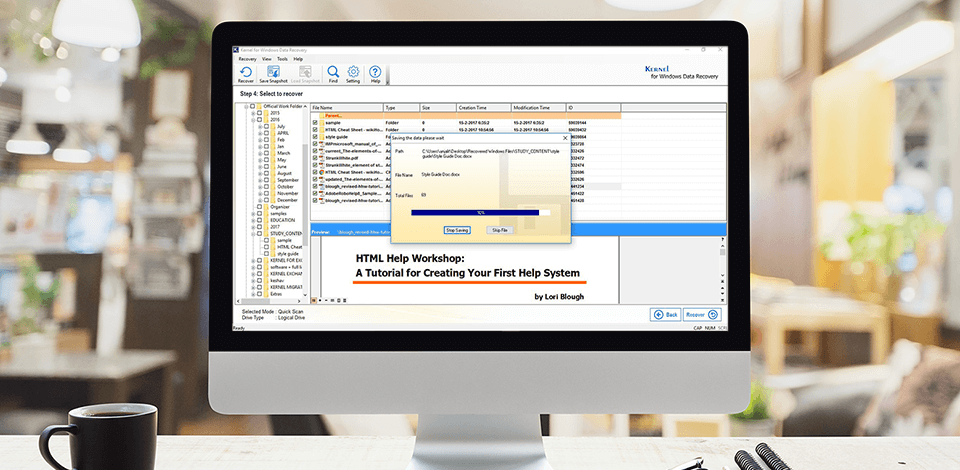This screenshot has width=960, height=470.
Task: Check the Official Work Folder checkbox
Action: (x=252, y=106)
